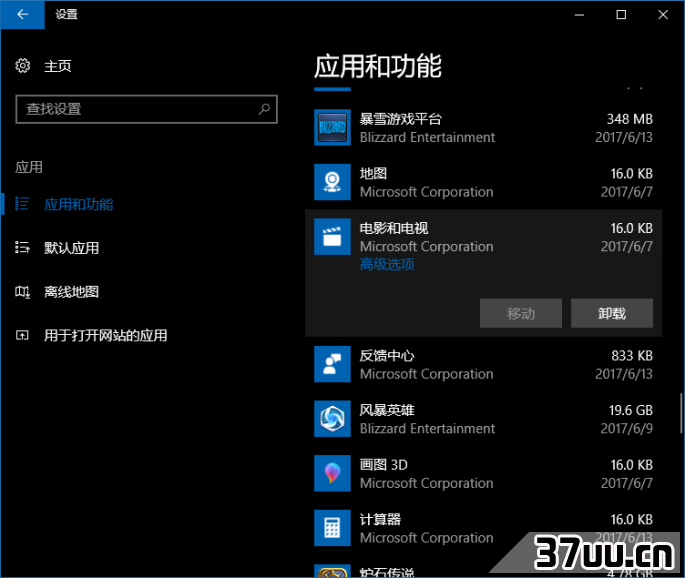Close the 设置 window
Viewport: 685px width, 578px height.
tap(663, 14)
